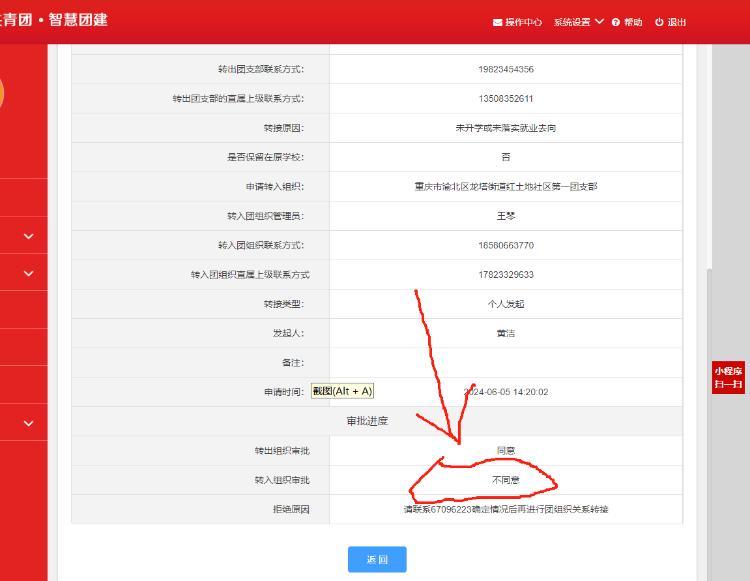Select phone number 17823329633
The image size is (750, 581).
point(506,274)
